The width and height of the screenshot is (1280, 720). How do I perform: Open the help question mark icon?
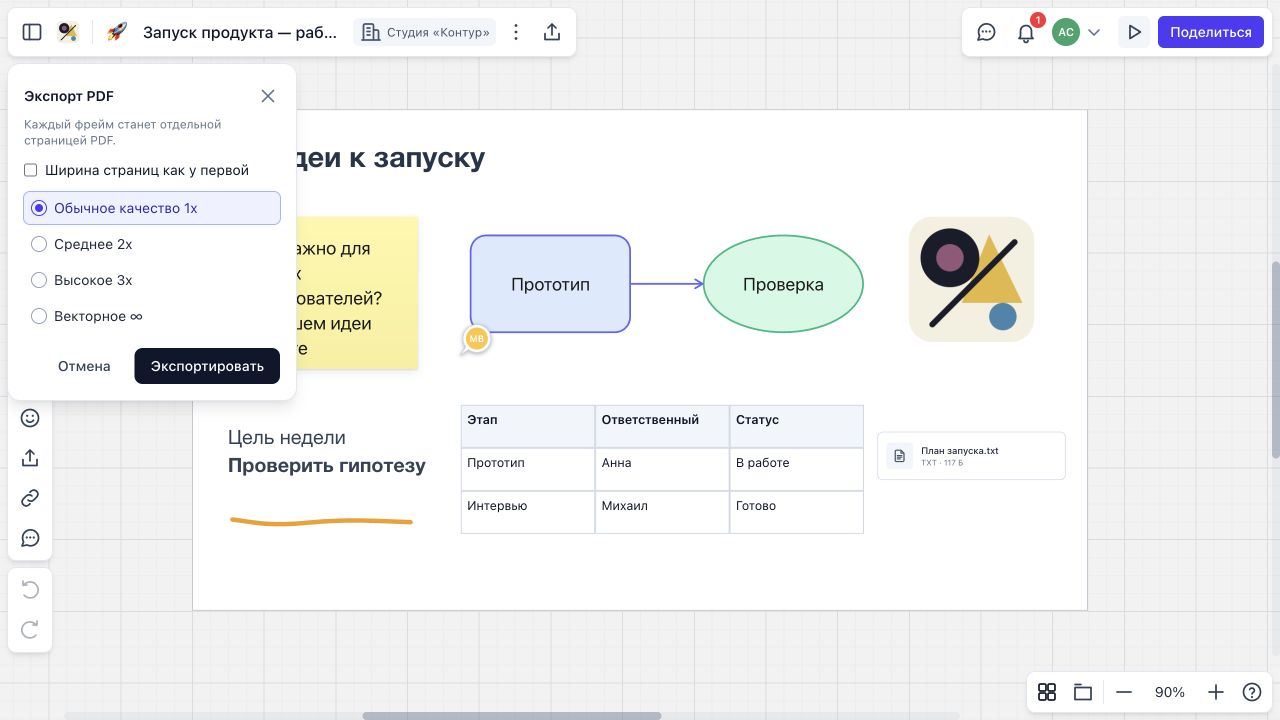[x=1252, y=692]
